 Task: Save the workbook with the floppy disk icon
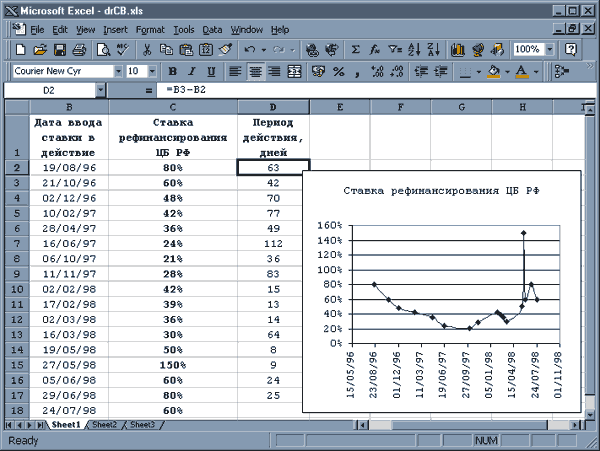pos(60,49)
